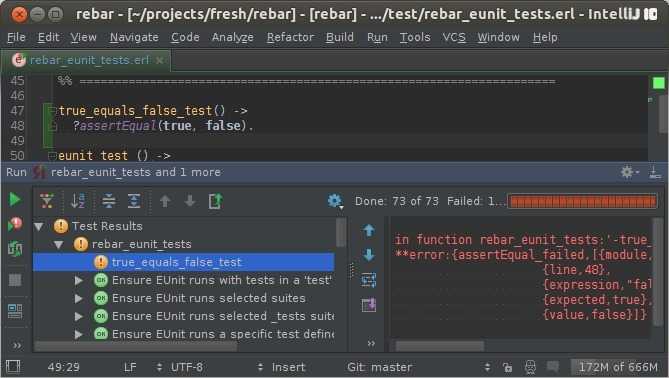Collapse the Test Results root node

39,226
